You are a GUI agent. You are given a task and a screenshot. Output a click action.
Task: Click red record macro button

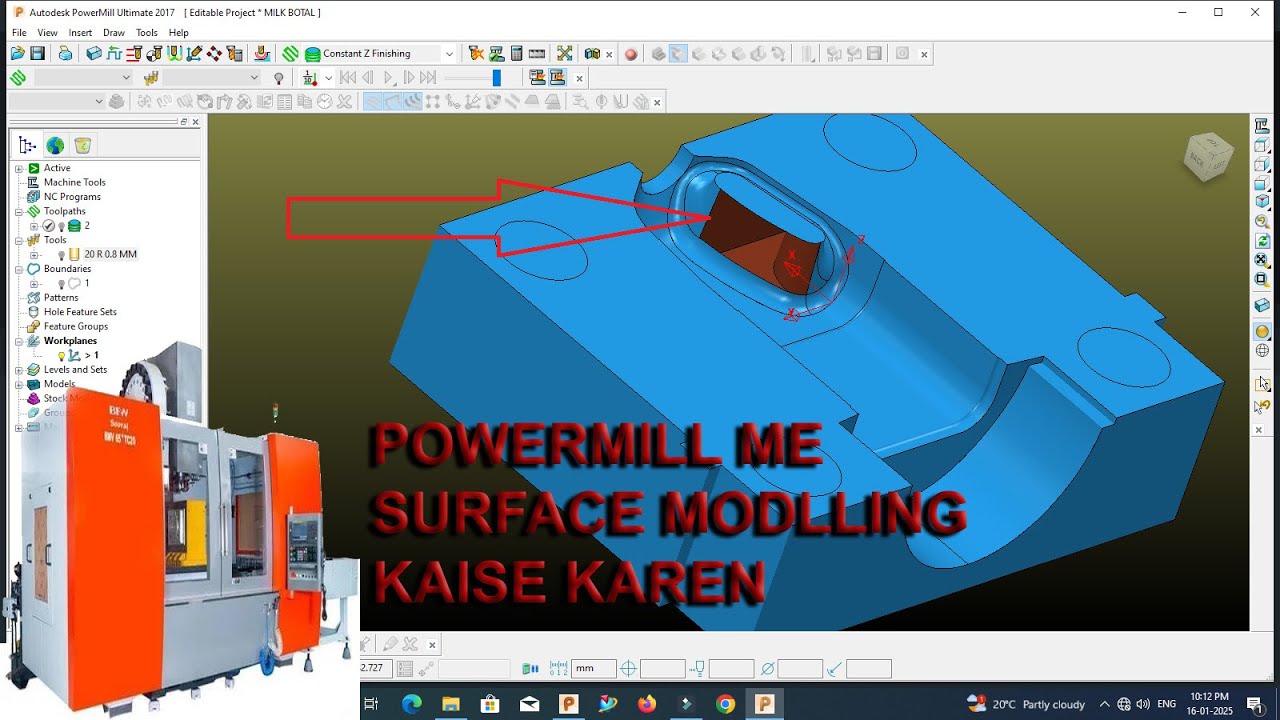pos(631,54)
